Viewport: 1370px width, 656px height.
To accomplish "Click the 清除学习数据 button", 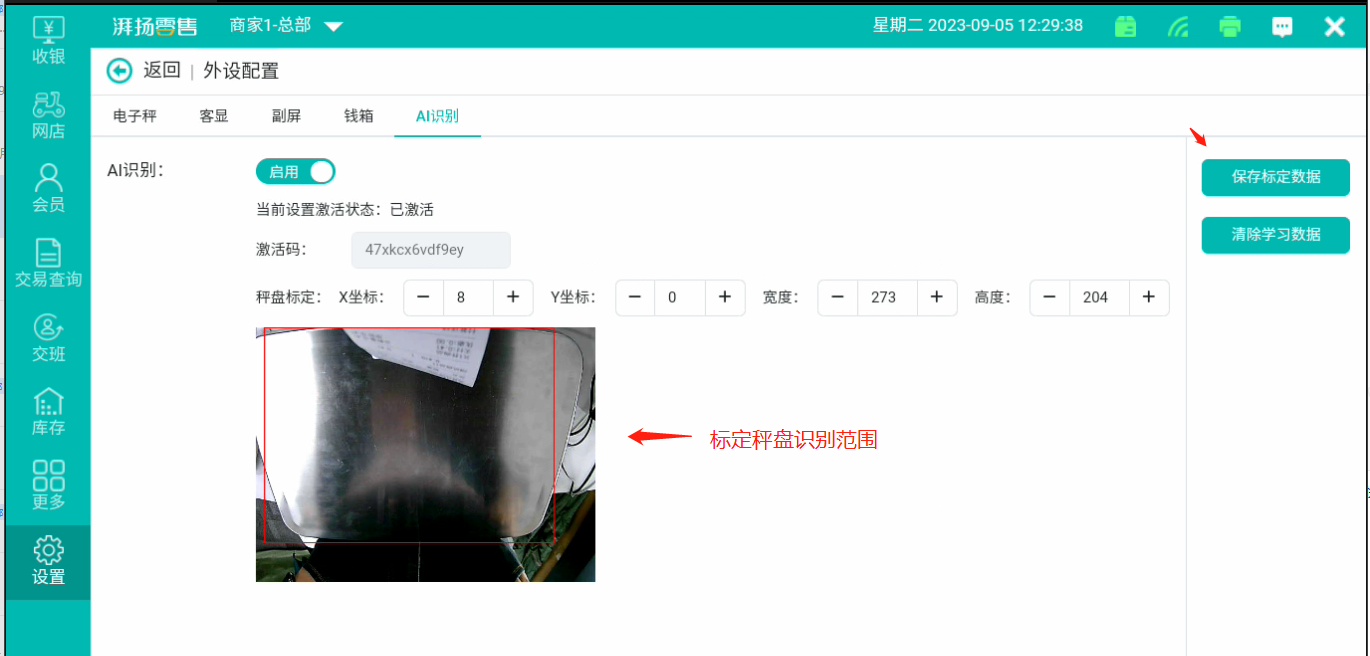I will pos(1276,235).
